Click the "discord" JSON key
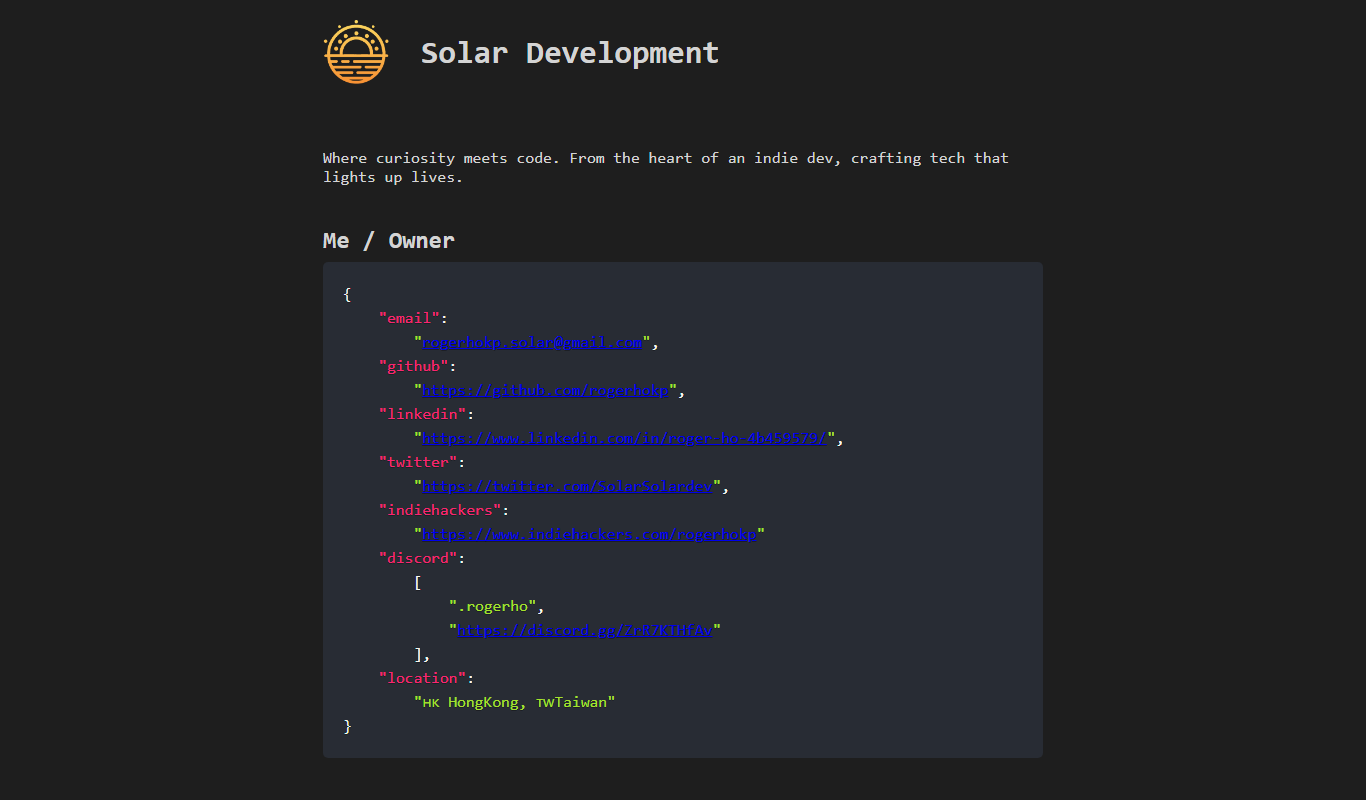1366x800 pixels. 418,558
